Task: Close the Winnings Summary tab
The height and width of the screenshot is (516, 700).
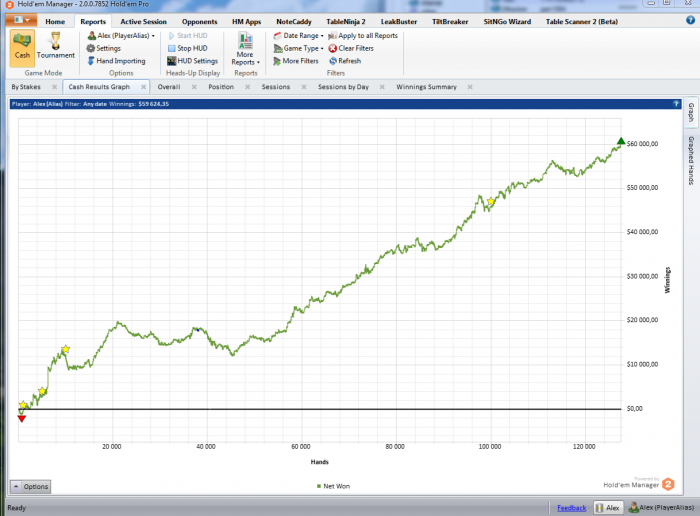Action: tap(470, 87)
